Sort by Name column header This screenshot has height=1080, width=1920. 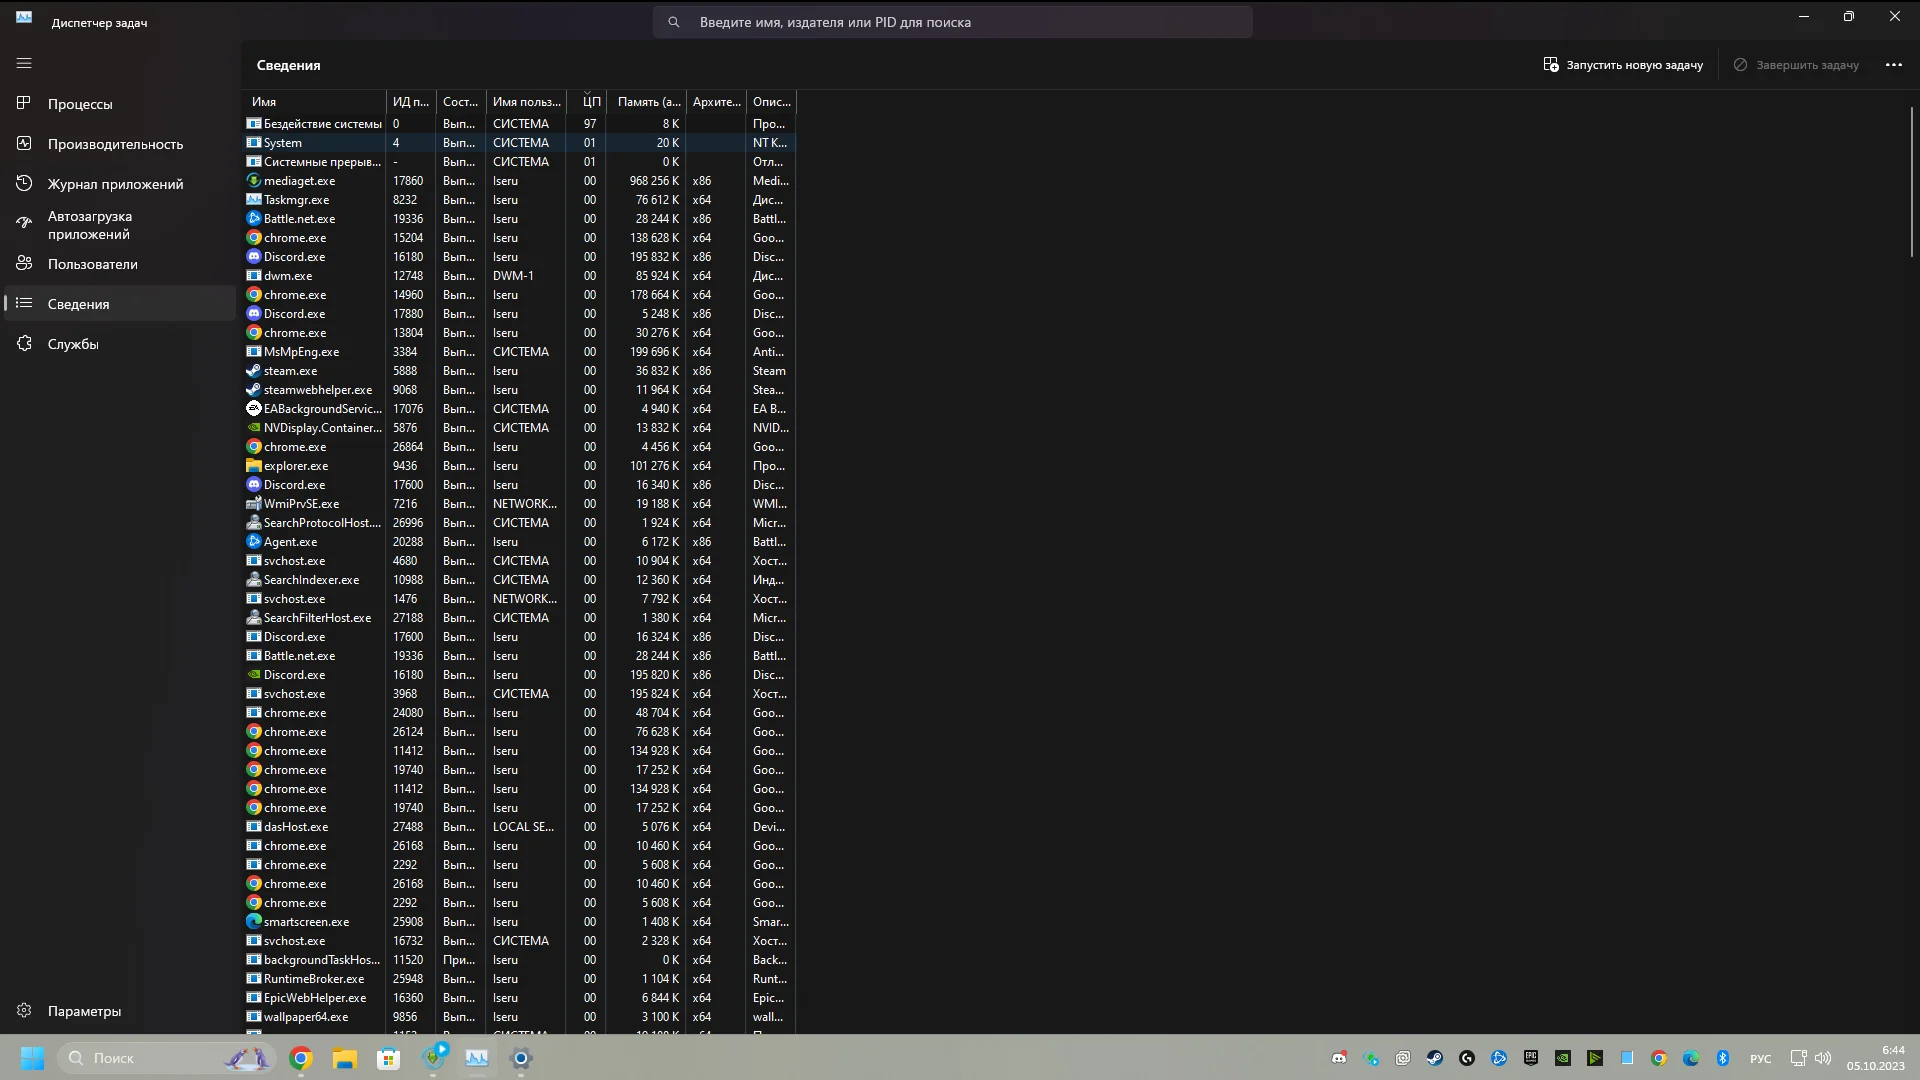pos(264,102)
